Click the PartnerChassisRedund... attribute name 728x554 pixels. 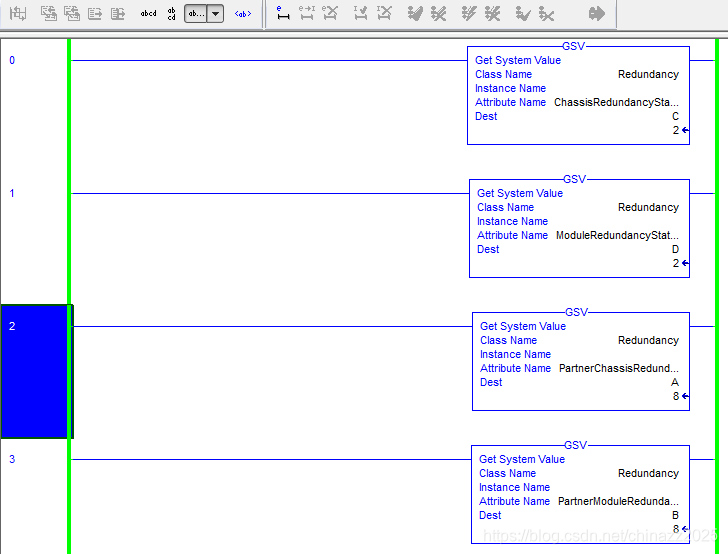point(619,368)
